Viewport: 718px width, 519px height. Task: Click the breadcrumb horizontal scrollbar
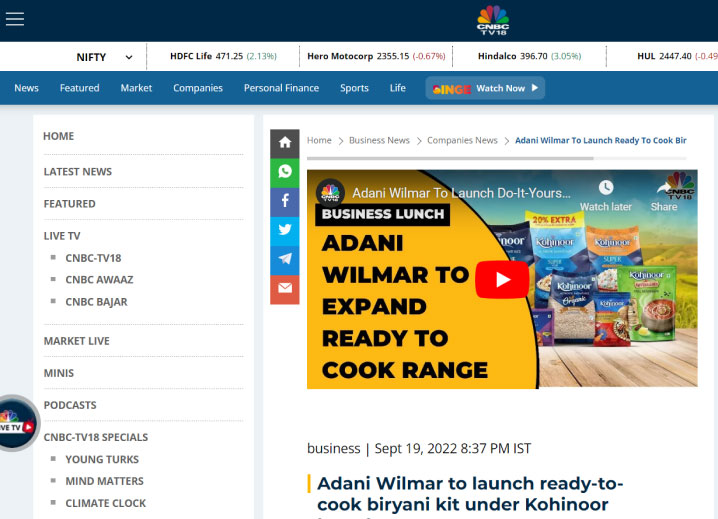[x=450, y=158]
